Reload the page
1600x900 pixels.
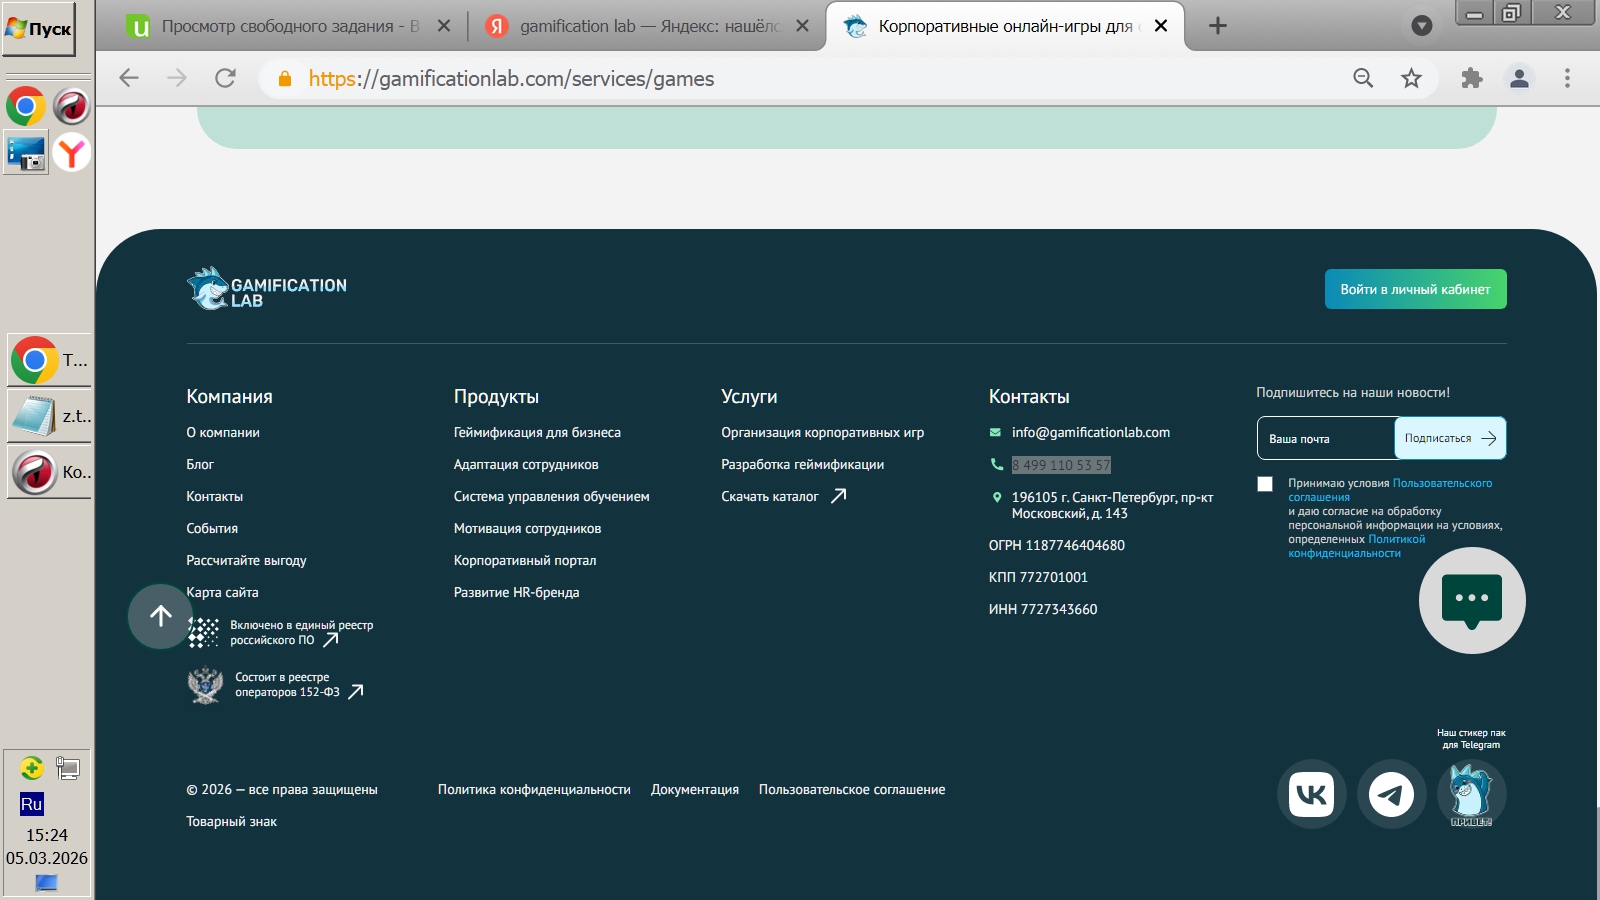[x=225, y=78]
